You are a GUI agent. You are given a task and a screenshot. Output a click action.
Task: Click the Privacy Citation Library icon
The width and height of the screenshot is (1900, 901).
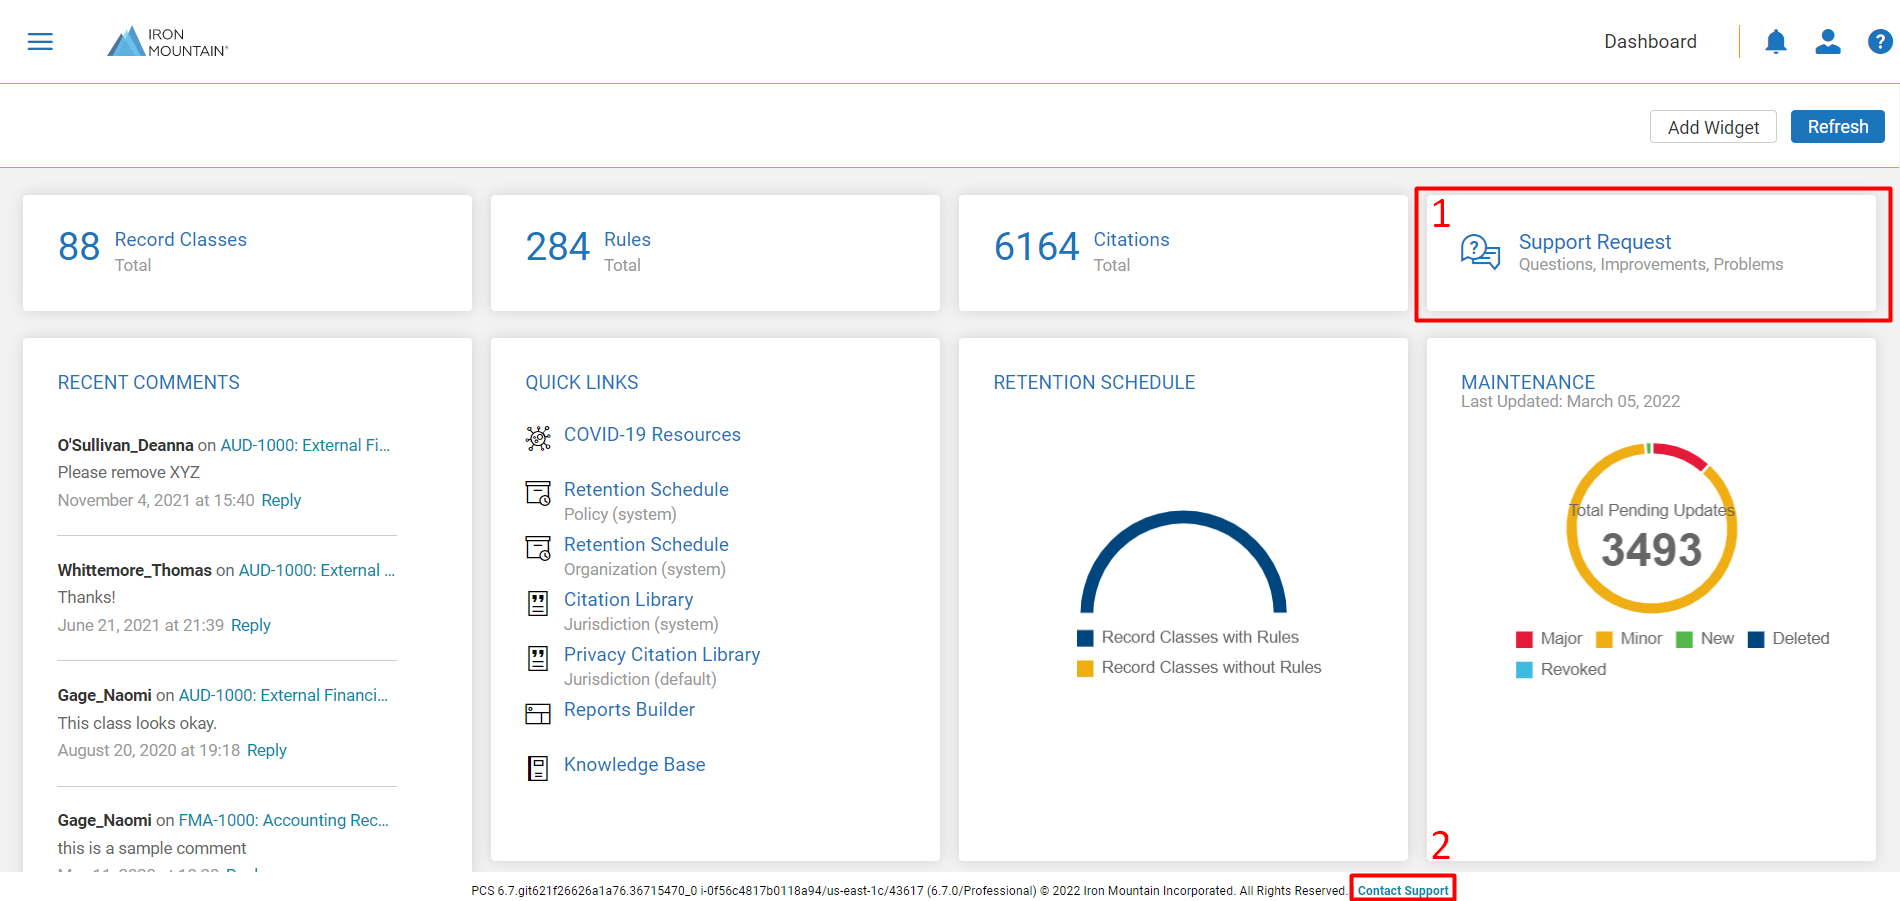tap(538, 658)
